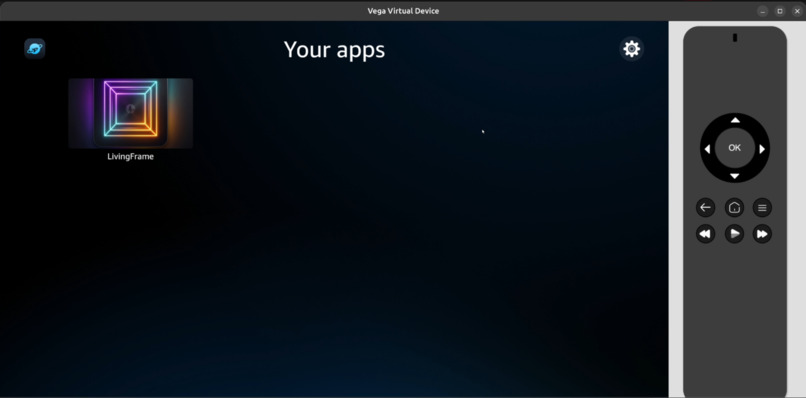
Task: Launch the LivingFrame app thumbnail
Action: (131, 113)
